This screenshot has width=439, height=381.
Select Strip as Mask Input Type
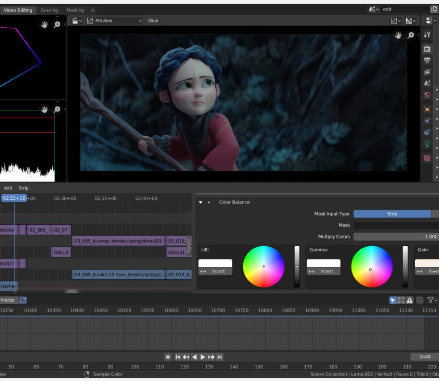pos(392,214)
